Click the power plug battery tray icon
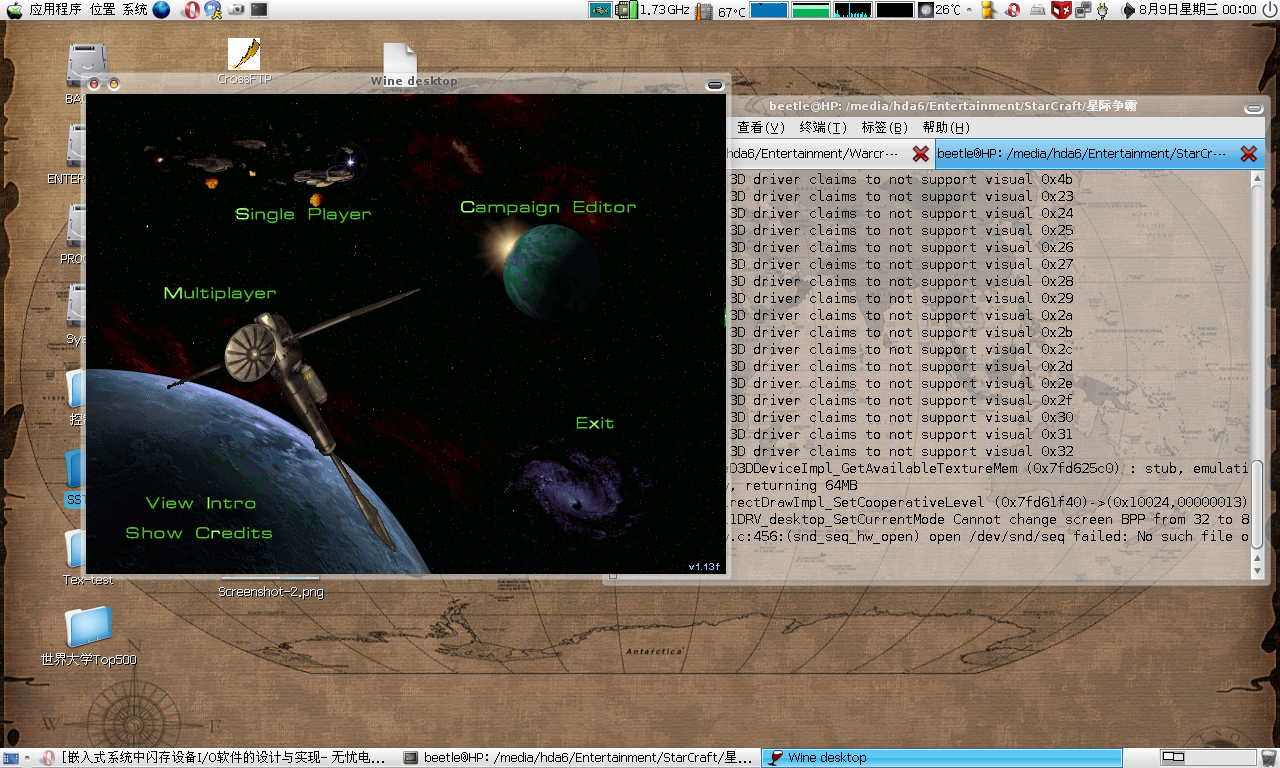This screenshot has width=1280, height=768. [x=1103, y=10]
